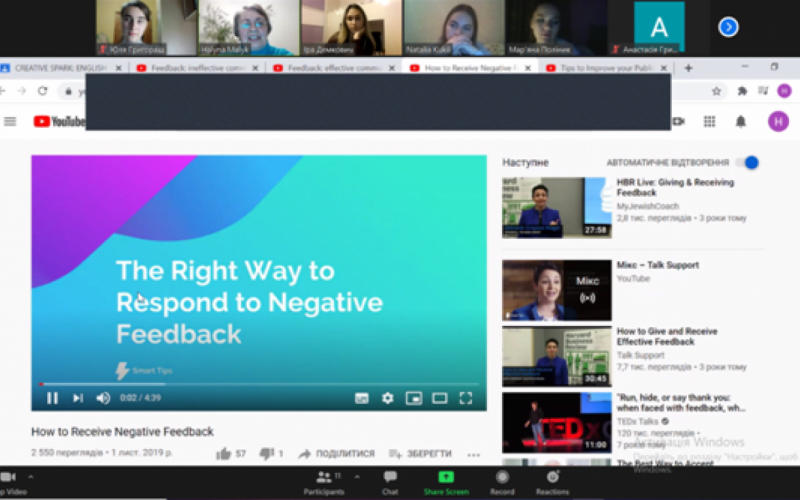
Task: Open "Run, hide, or say thank you" video title
Action: [681, 403]
